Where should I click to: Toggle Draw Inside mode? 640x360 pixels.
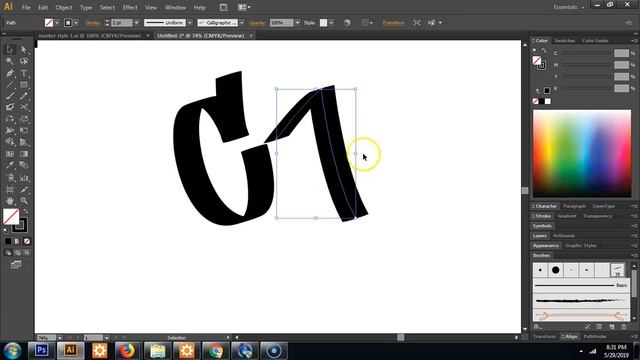pyautogui.click(x=27, y=253)
